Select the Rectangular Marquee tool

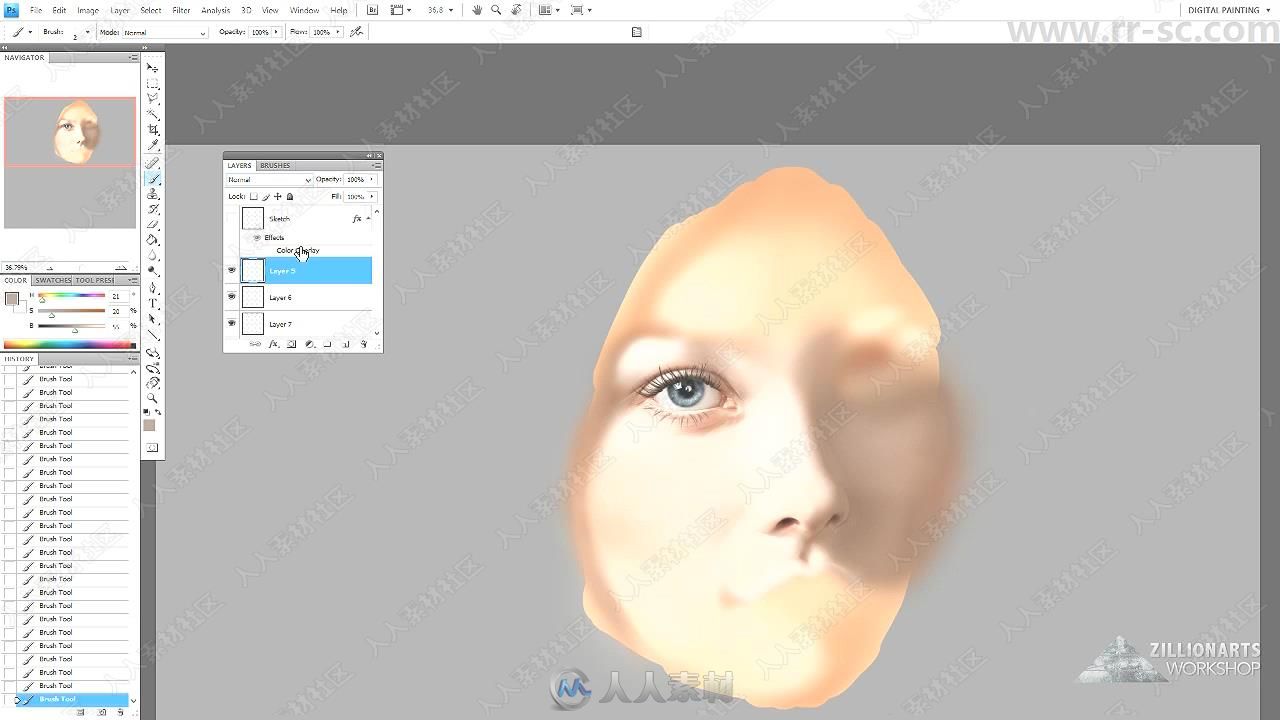(153, 82)
